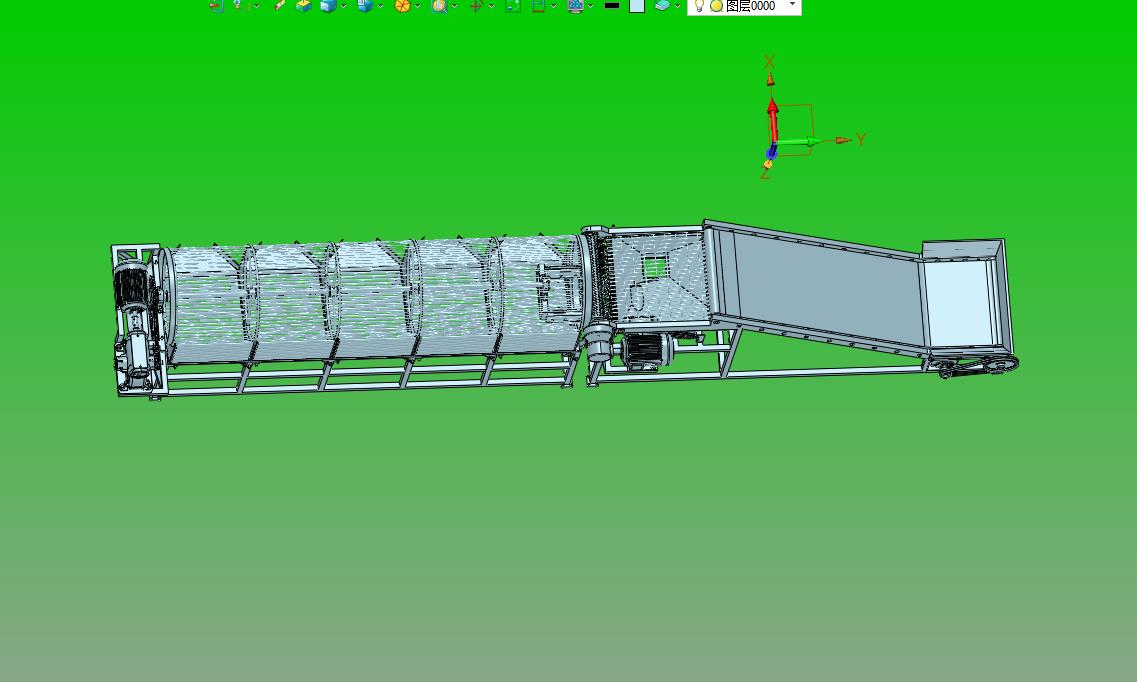The height and width of the screenshot is (682, 1137).
Task: Click the pencil edit tool icon
Action: [x=279, y=5]
